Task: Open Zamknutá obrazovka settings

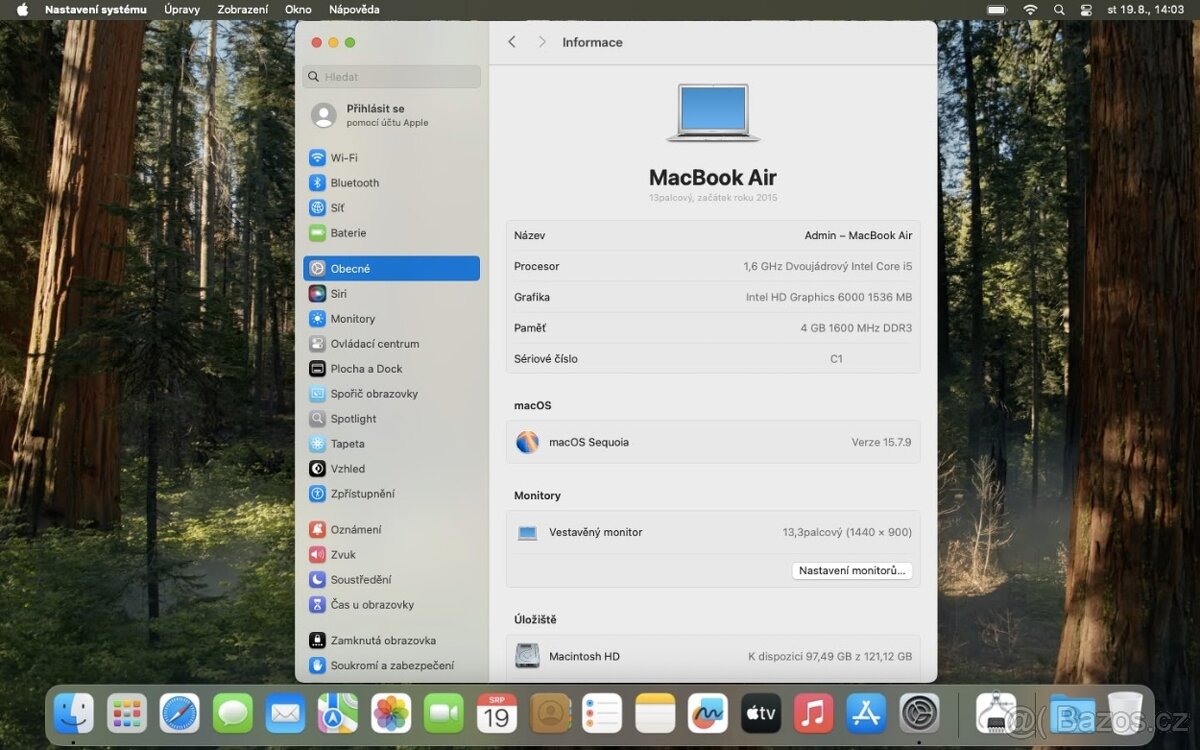Action: (391, 641)
